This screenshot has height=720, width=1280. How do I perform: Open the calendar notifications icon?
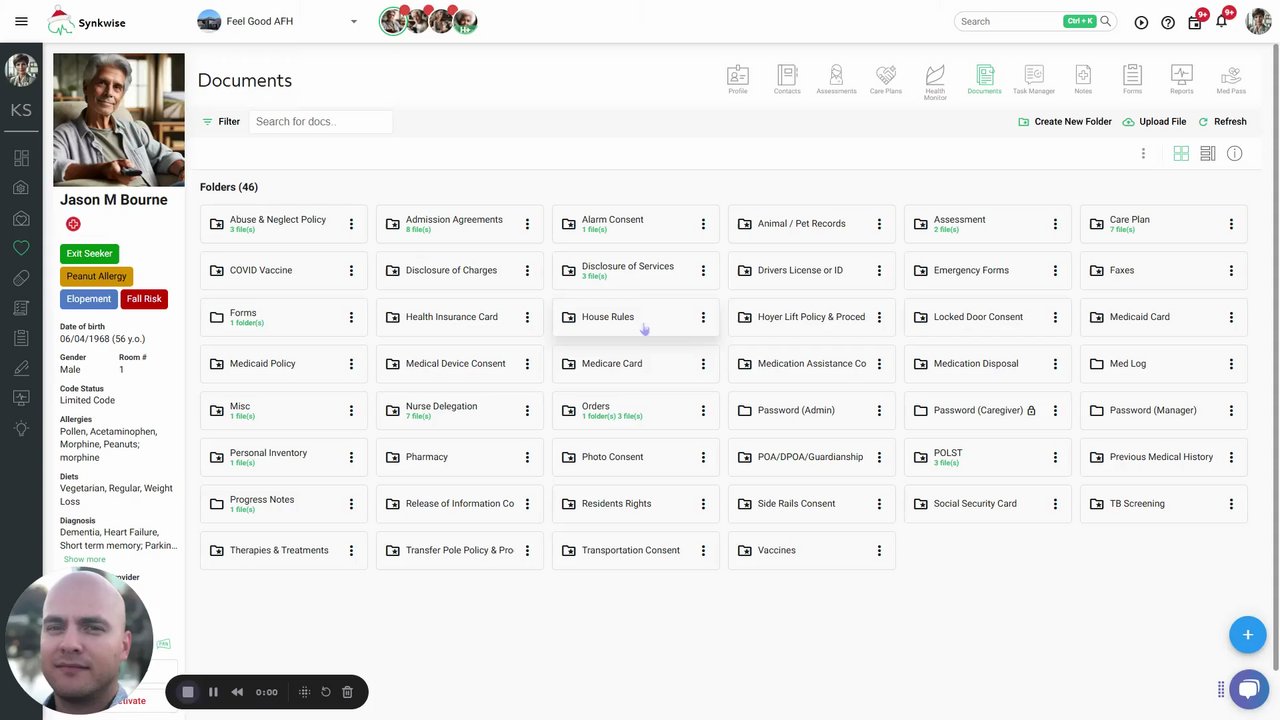pos(1195,22)
